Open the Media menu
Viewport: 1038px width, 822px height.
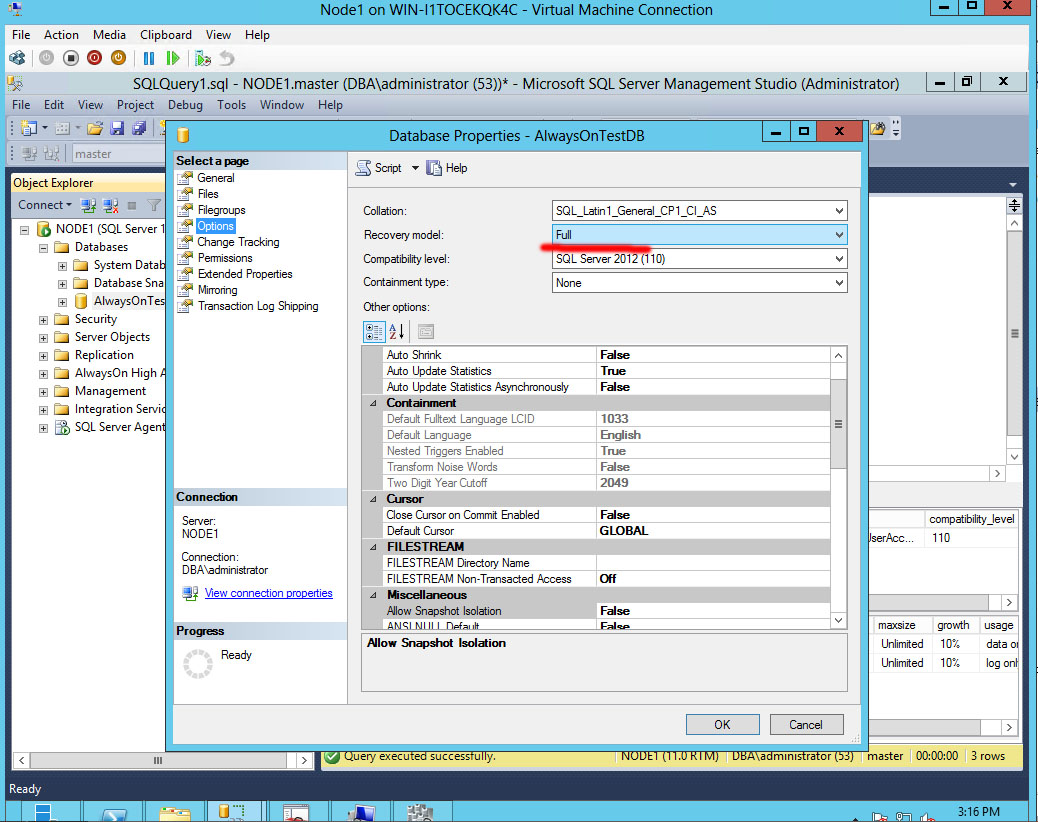(109, 34)
